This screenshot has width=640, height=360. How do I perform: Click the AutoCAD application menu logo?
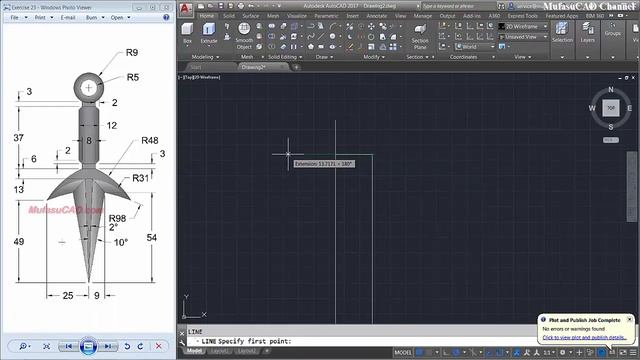(x=186, y=9)
